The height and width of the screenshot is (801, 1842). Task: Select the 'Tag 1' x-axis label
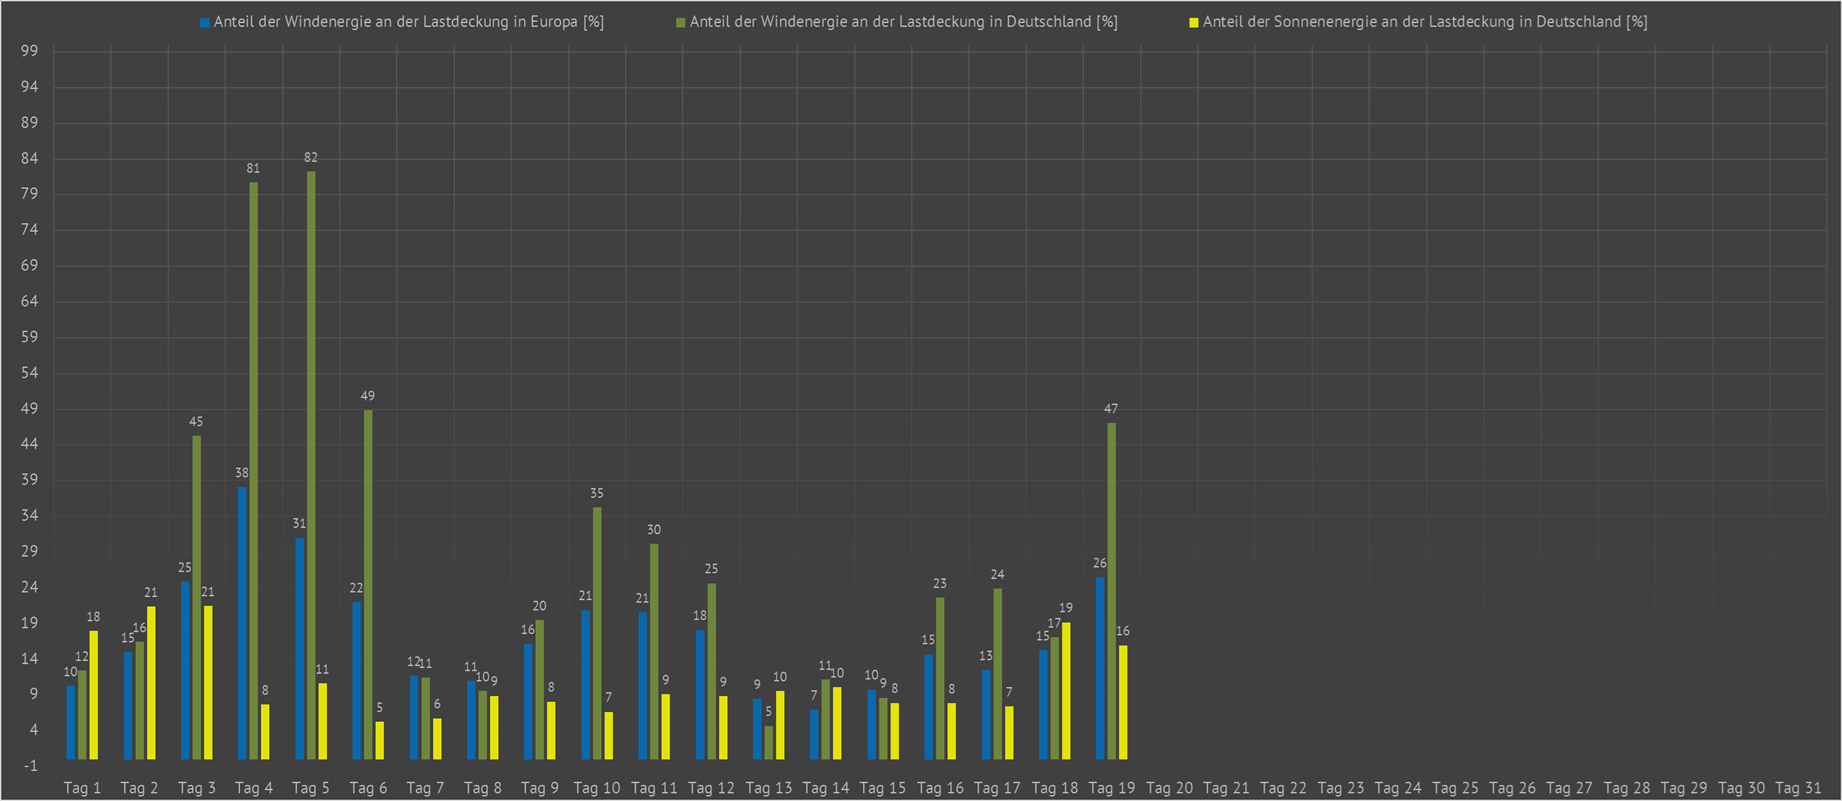[x=82, y=788]
